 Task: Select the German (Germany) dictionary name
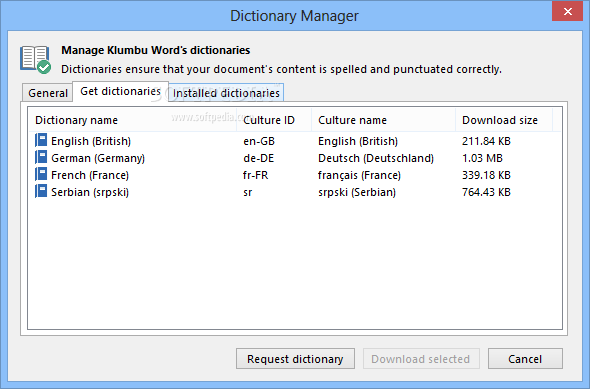[x=98, y=158]
